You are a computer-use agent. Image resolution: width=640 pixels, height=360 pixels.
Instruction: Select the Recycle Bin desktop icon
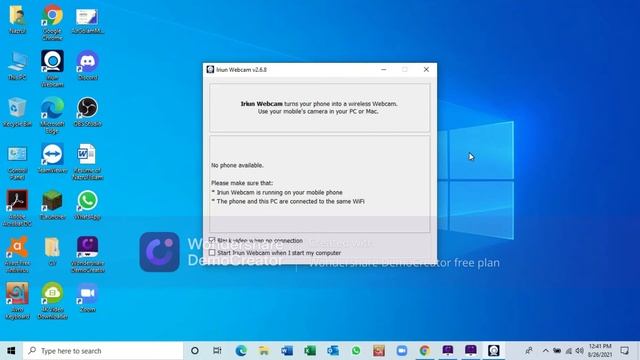coord(17,112)
